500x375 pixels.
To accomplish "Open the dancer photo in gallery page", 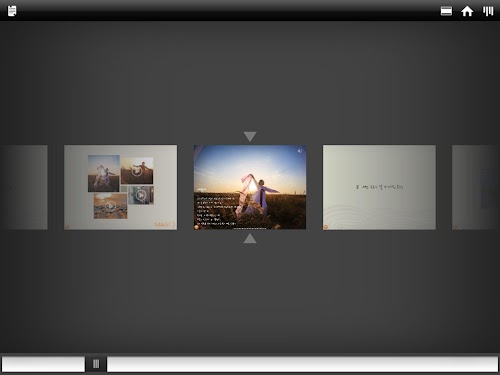I will point(104,173).
